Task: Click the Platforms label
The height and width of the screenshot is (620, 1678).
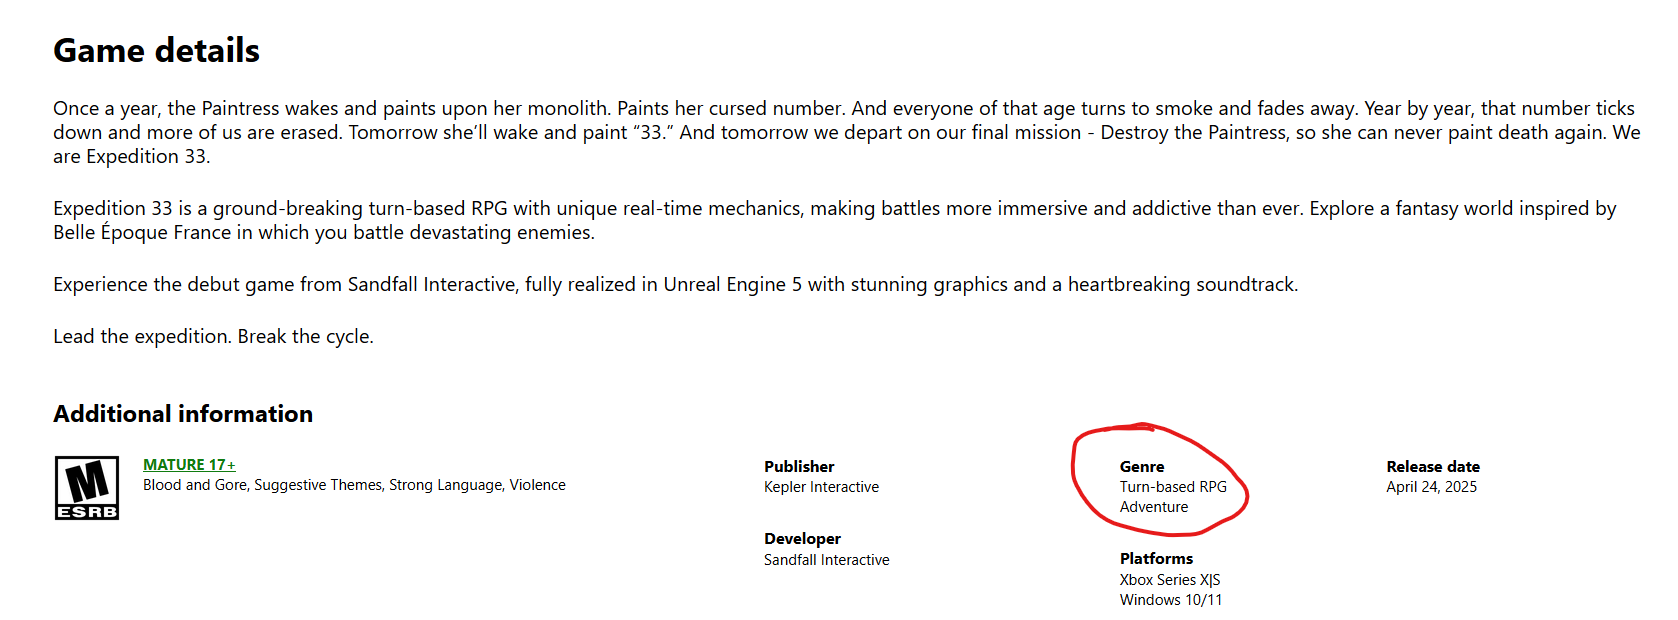Action: point(1156,559)
